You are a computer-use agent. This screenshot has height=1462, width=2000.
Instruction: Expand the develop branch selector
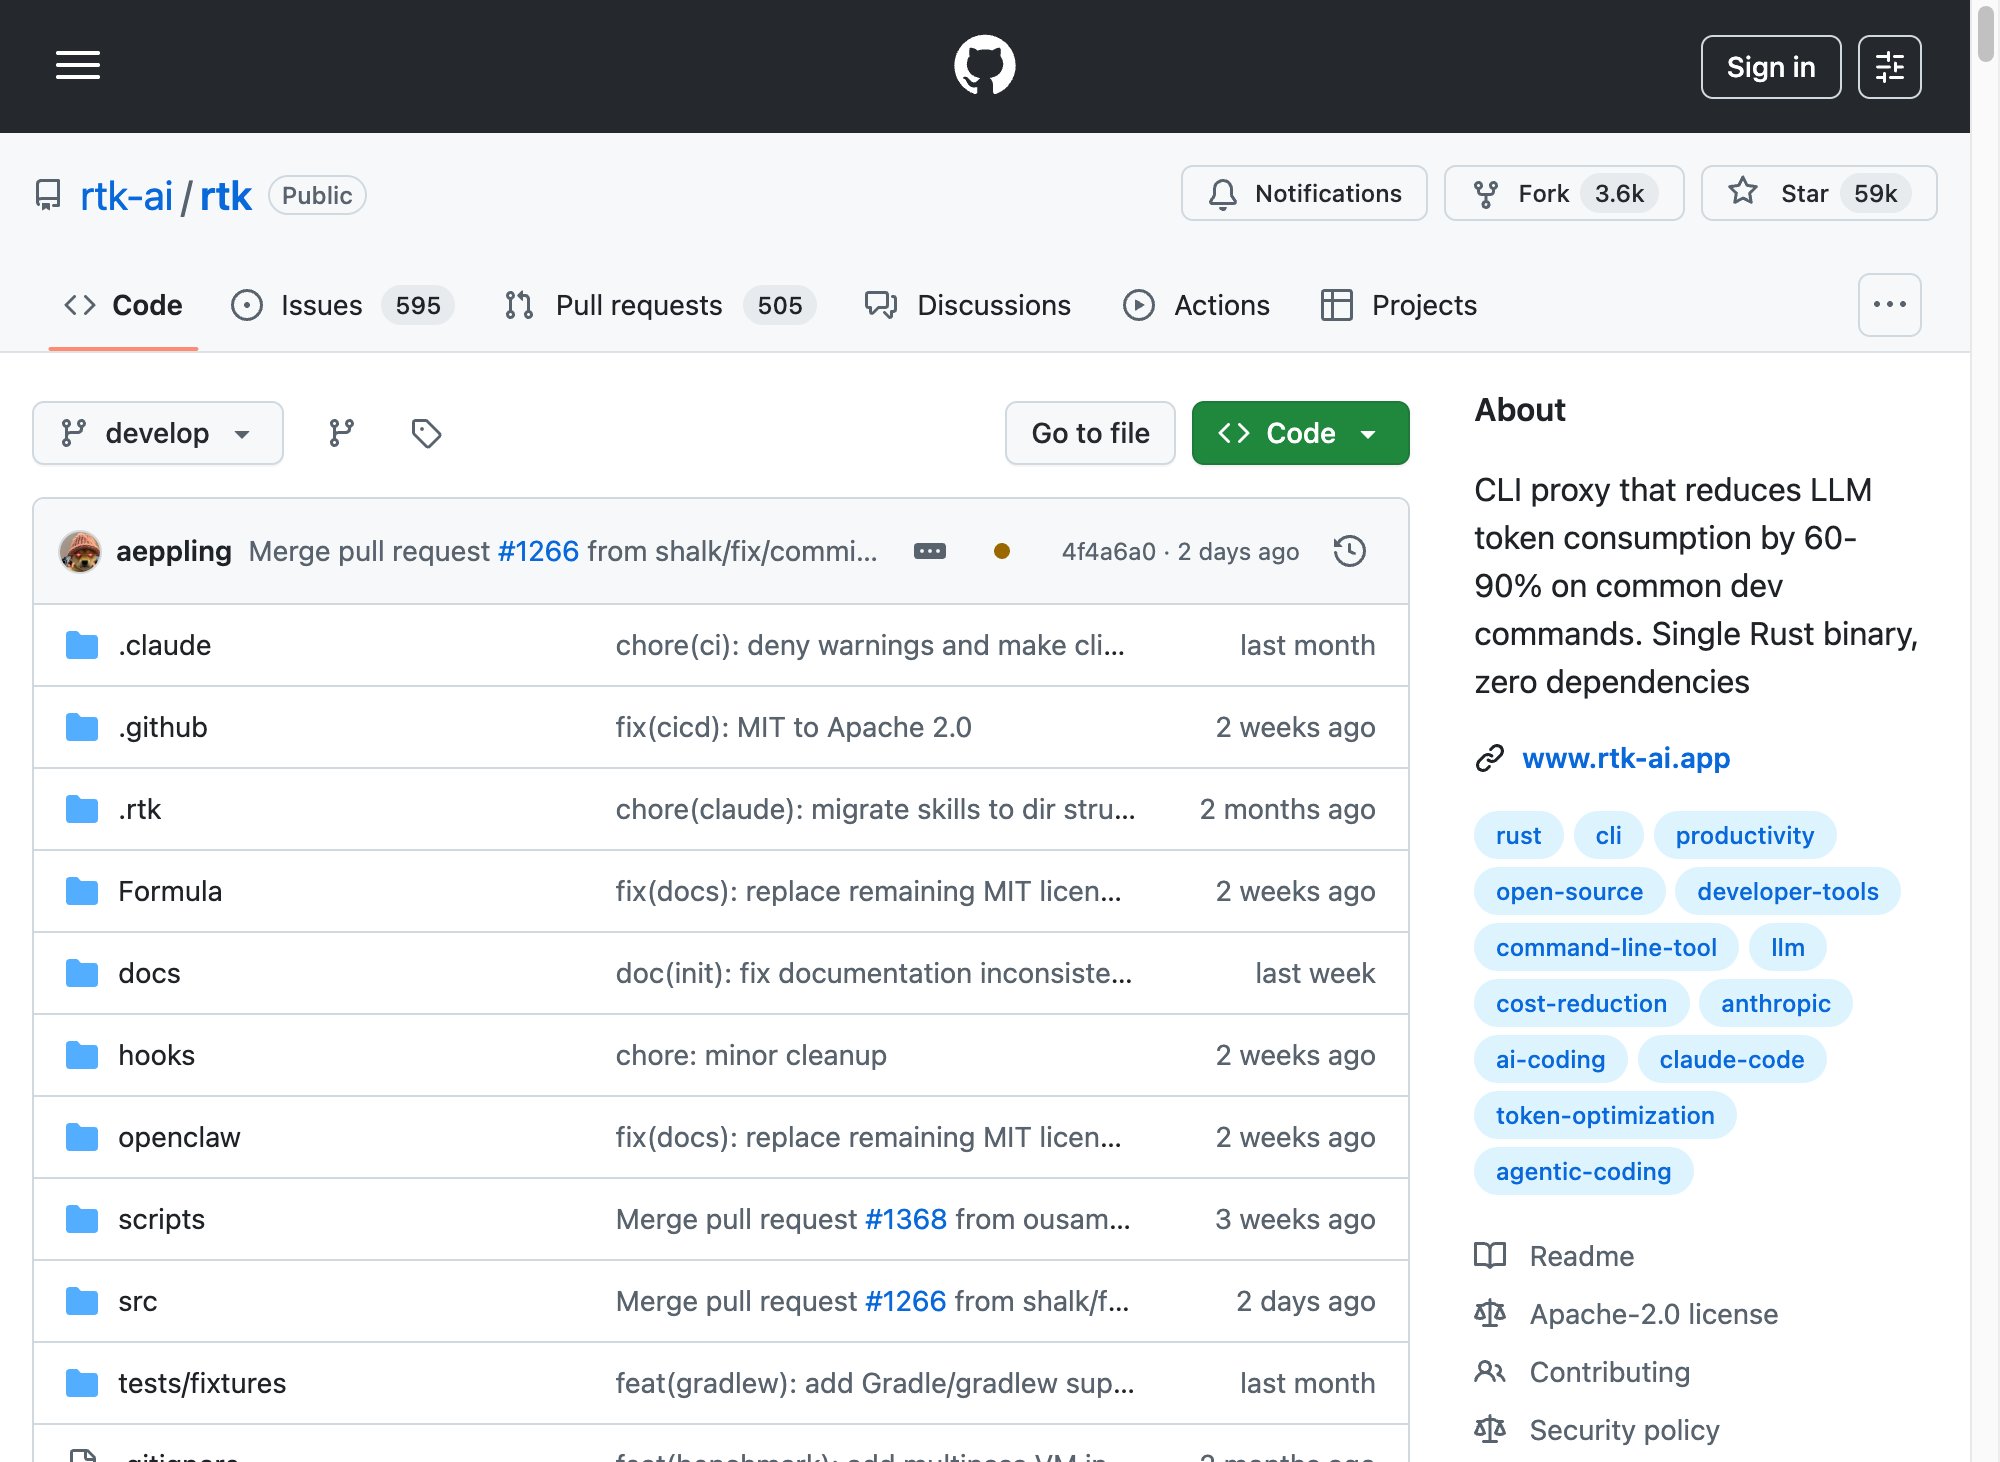pos(158,433)
